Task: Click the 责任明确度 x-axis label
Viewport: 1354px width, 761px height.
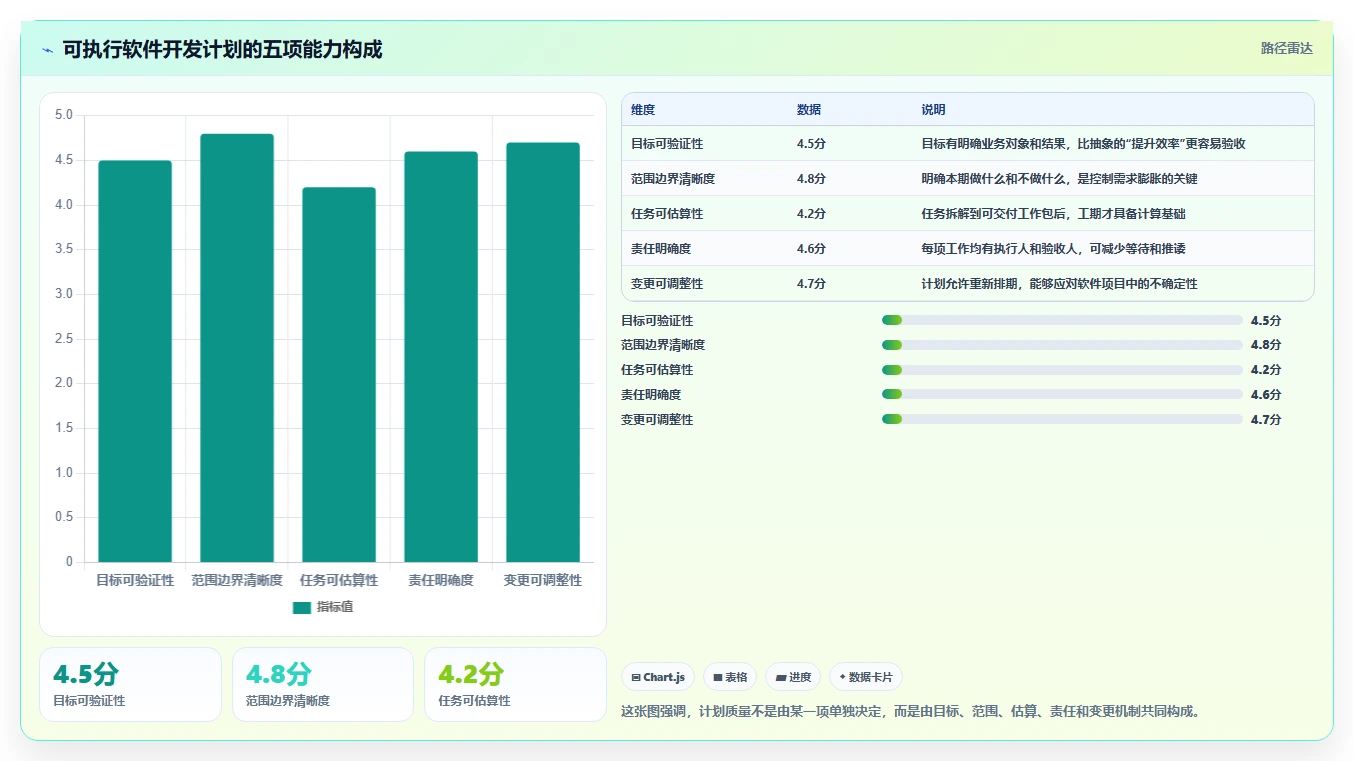Action: click(441, 580)
